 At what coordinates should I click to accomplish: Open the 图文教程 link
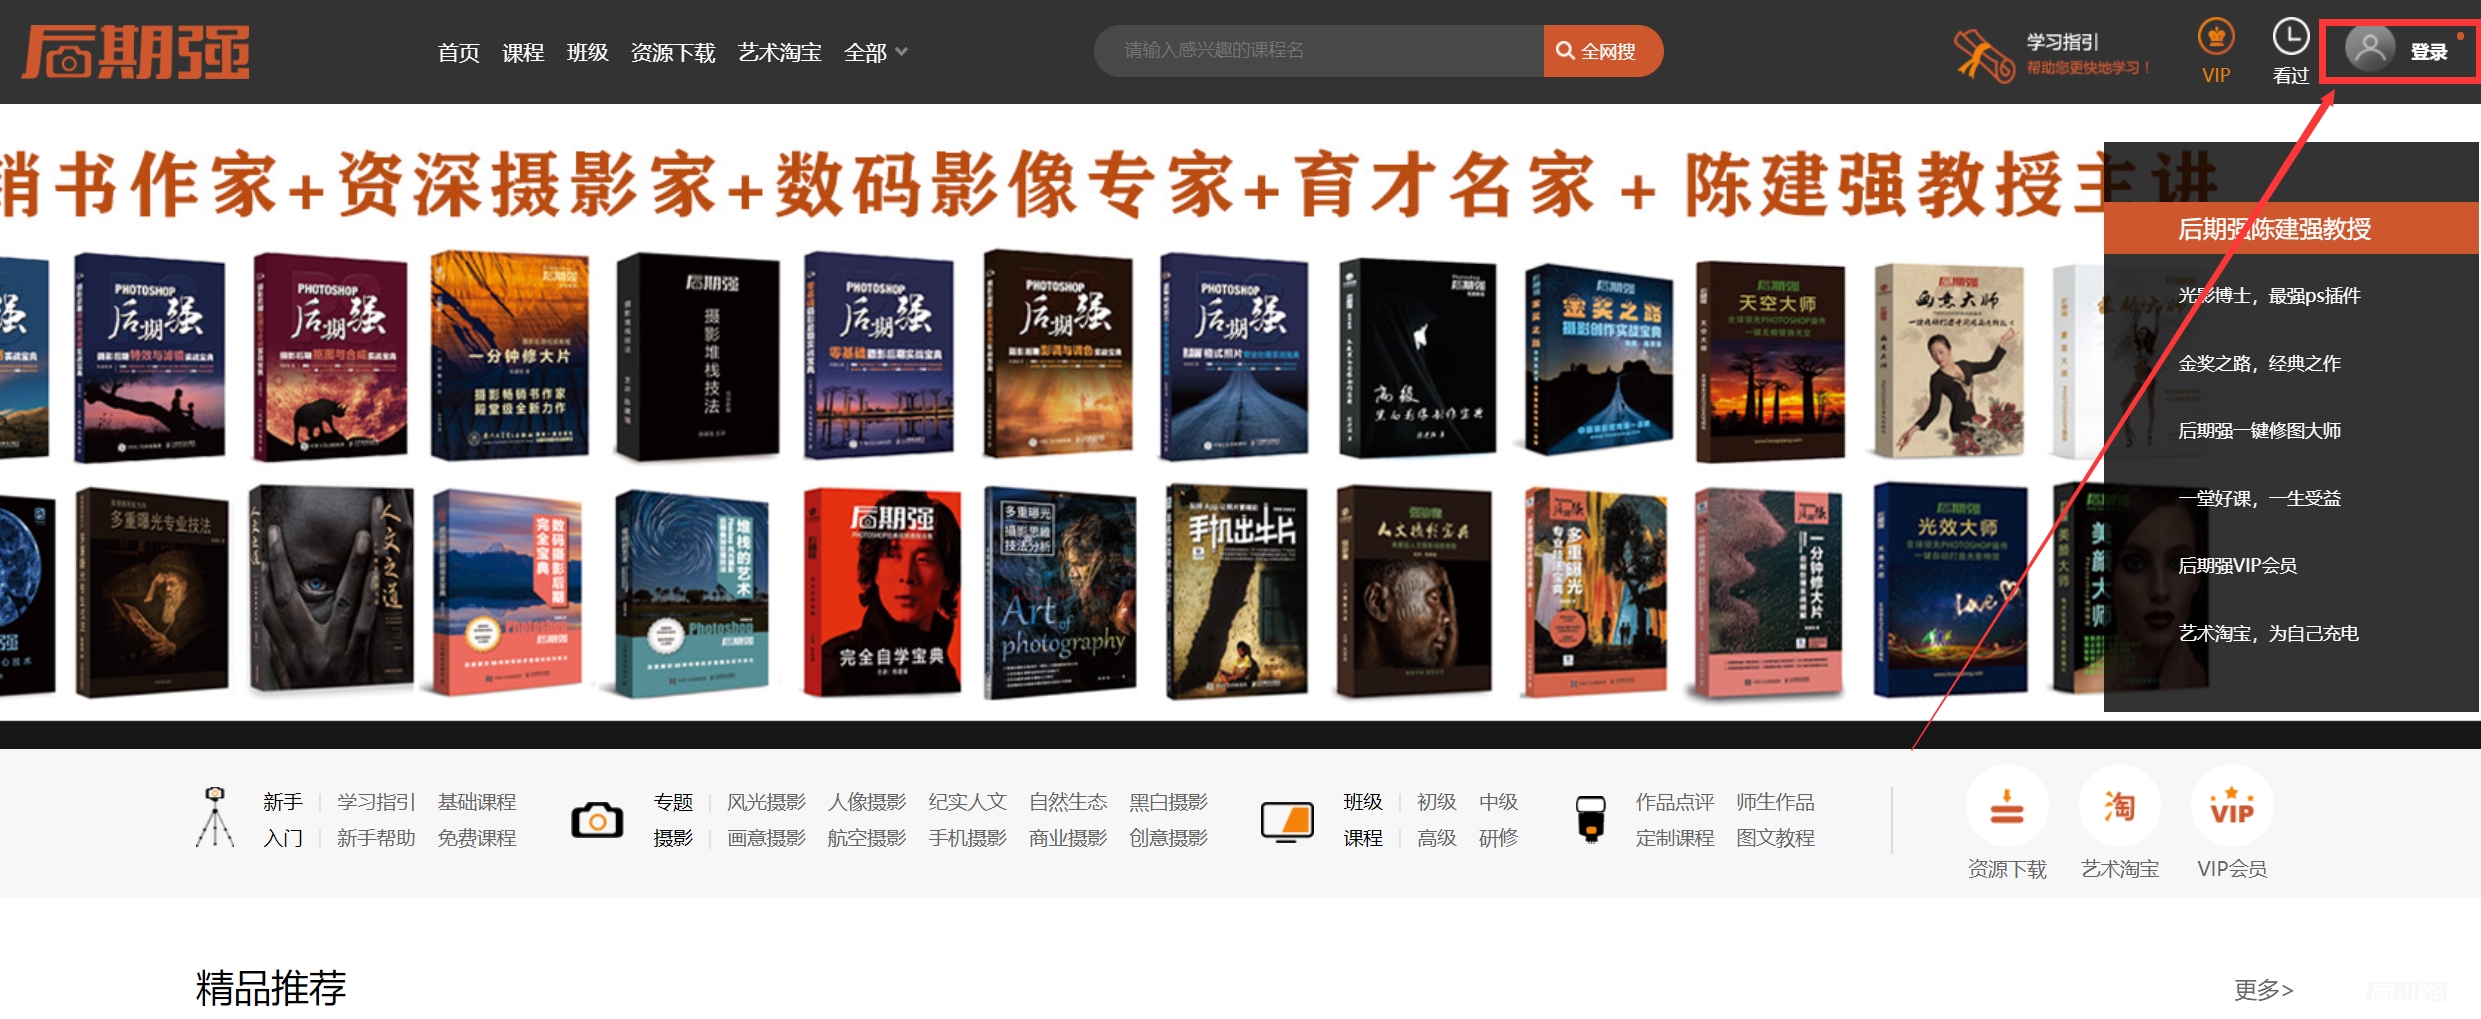pyautogui.click(x=1775, y=838)
